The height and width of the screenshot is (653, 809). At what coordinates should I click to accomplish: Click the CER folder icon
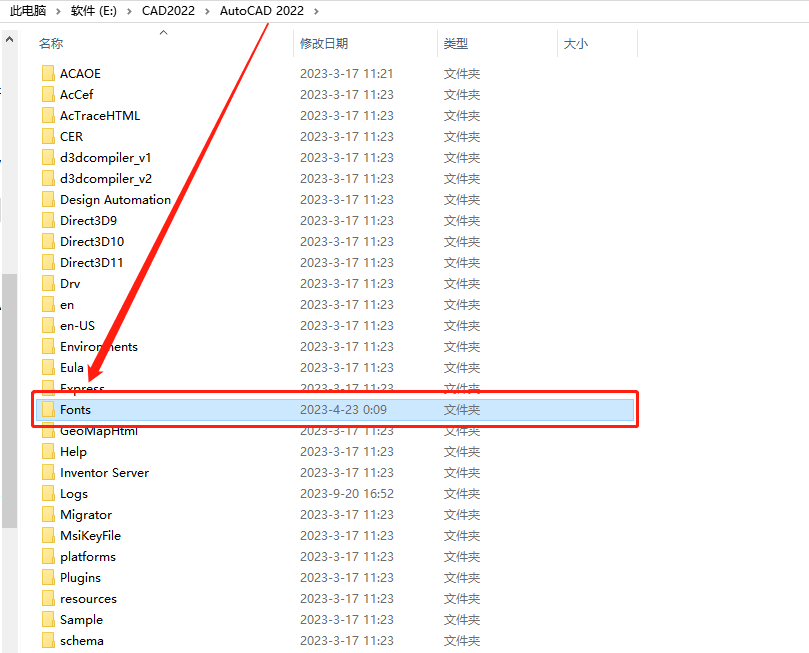click(48, 136)
